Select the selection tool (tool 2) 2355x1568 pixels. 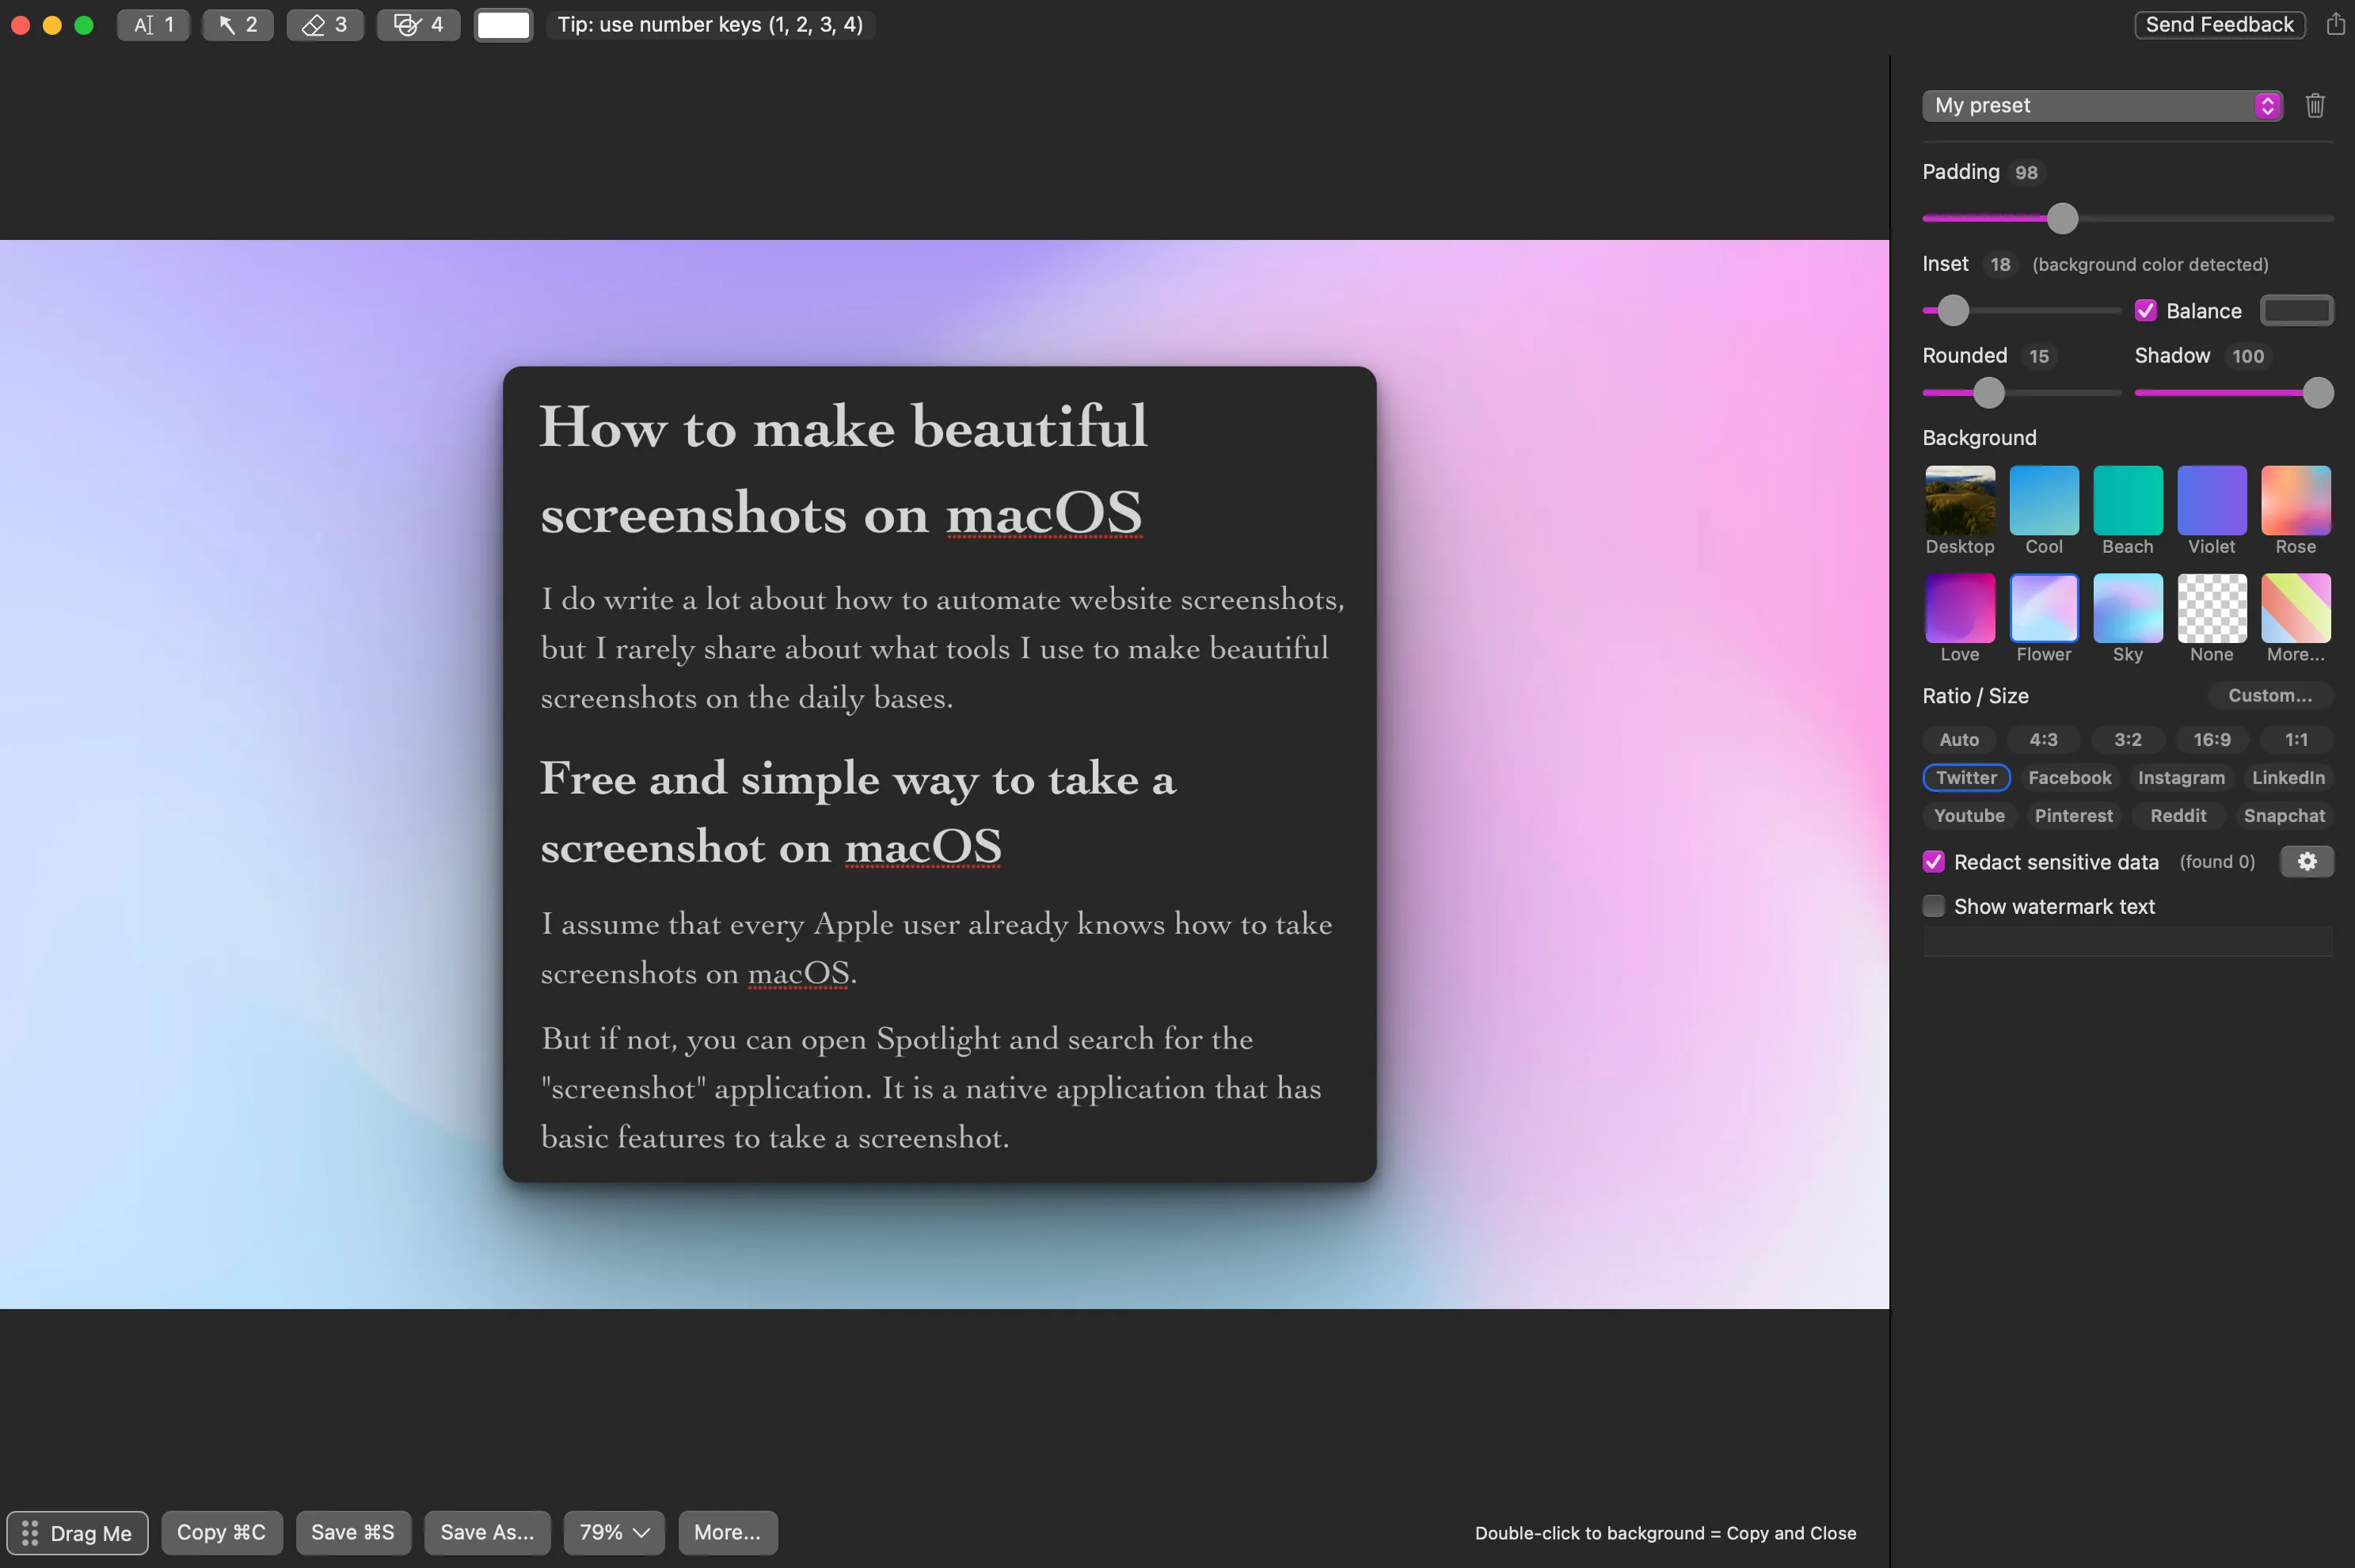tap(238, 23)
